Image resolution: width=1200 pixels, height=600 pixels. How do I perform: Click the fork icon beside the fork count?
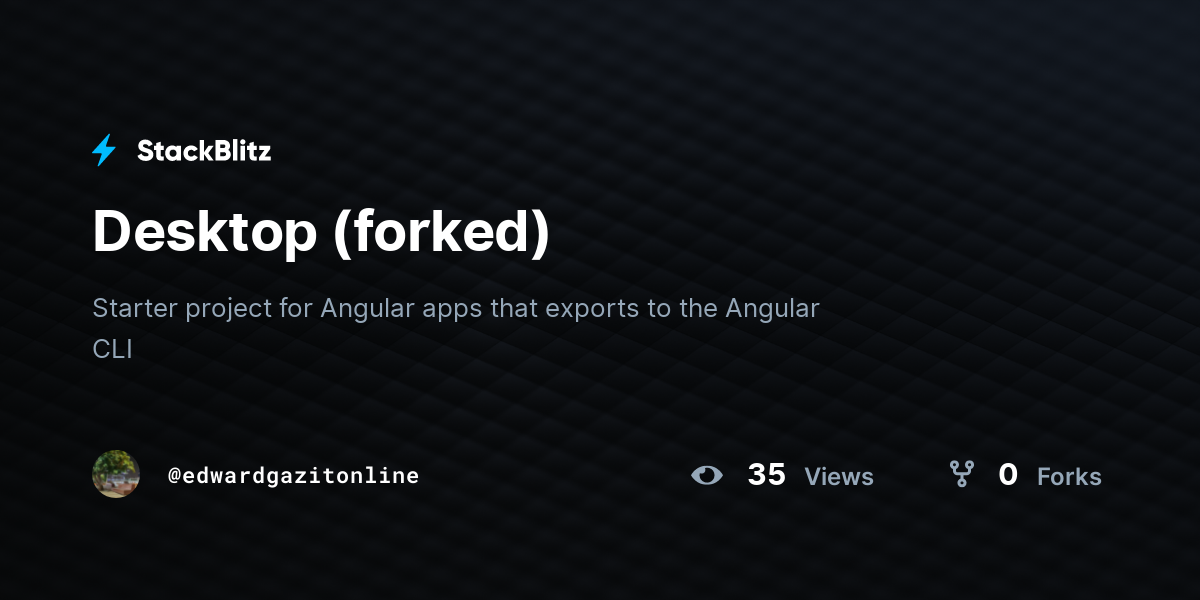tap(962, 474)
